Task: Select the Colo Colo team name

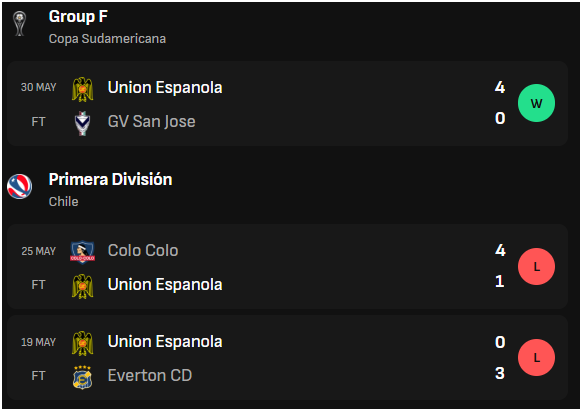Action: point(143,250)
